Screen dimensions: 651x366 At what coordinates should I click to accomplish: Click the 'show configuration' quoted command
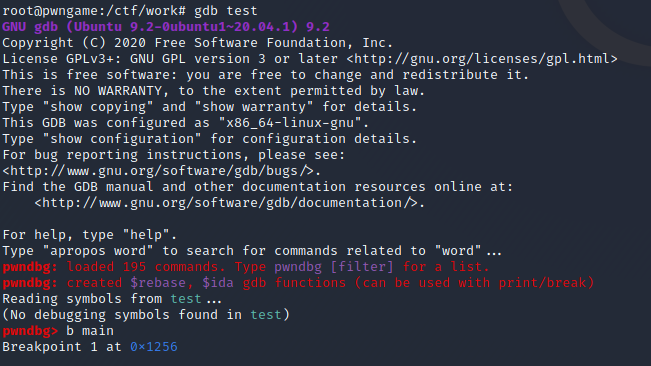(122, 139)
